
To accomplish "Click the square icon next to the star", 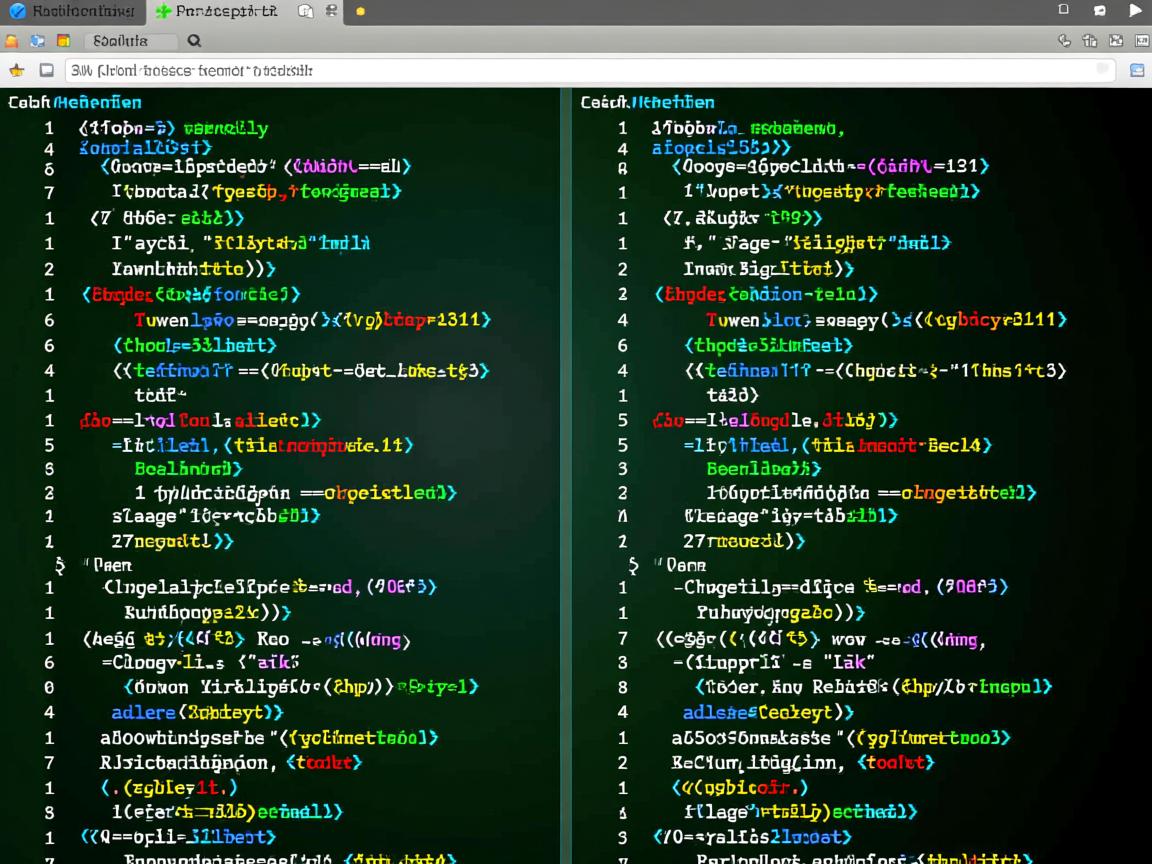I will pos(46,70).
